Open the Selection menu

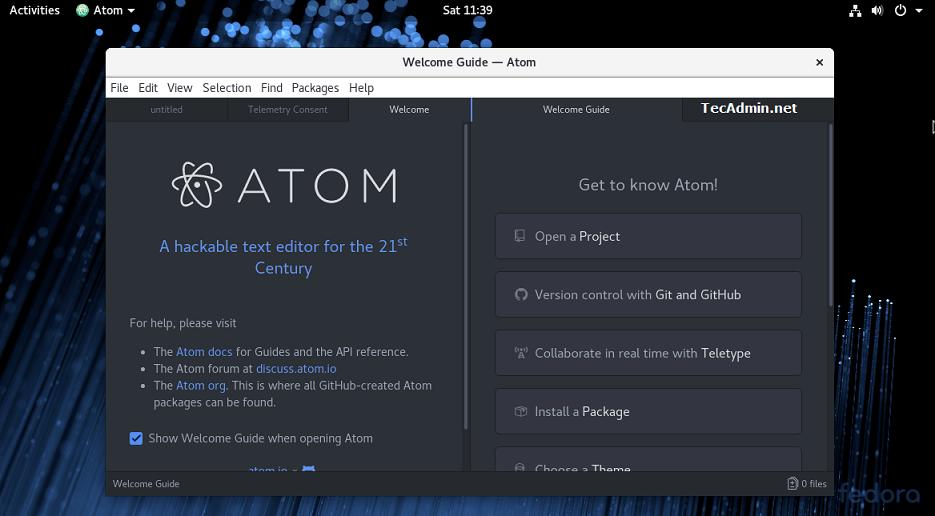click(x=227, y=88)
